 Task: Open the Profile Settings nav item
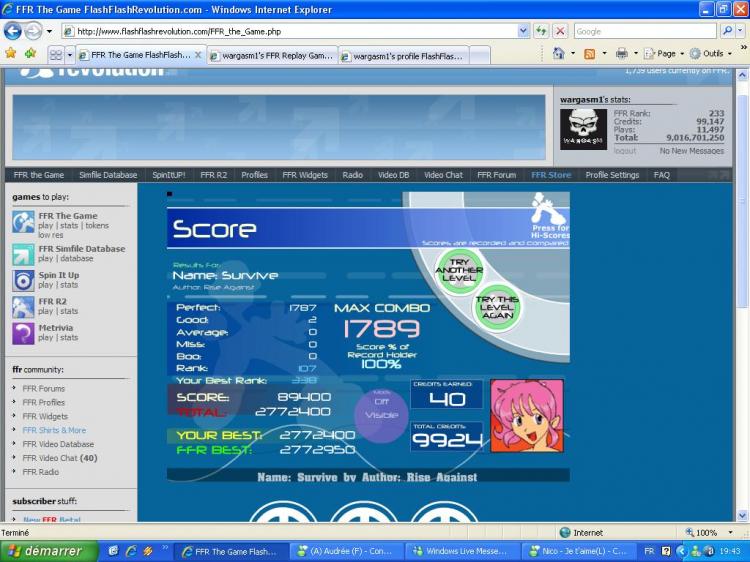click(x=612, y=175)
